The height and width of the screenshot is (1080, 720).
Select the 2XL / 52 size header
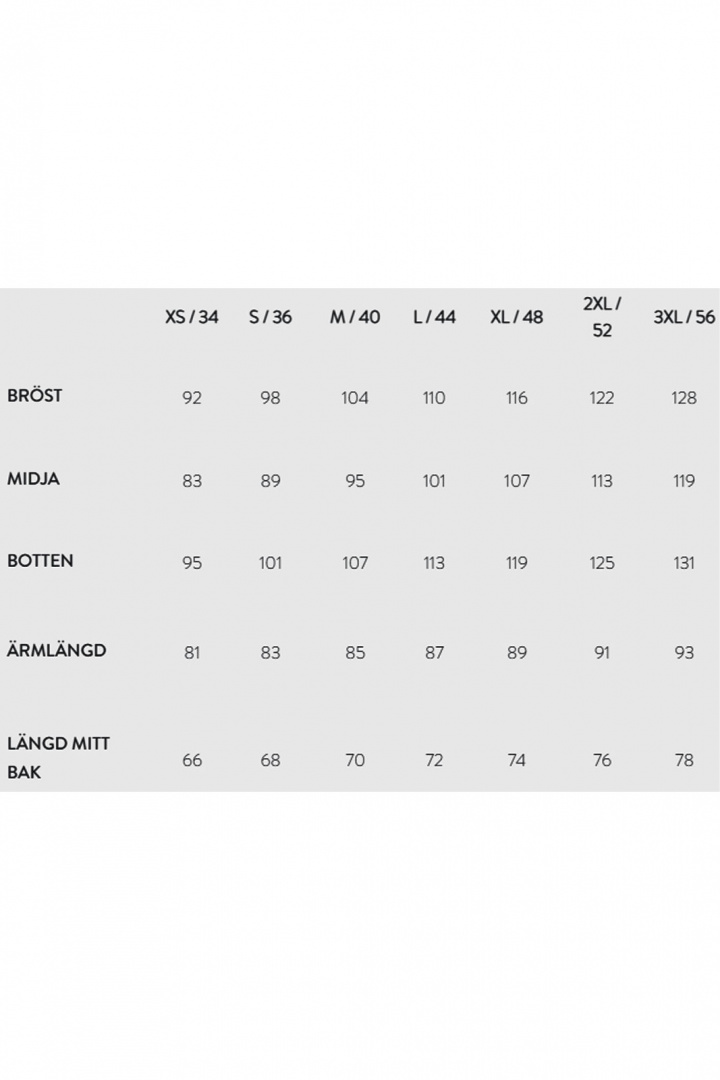click(602, 316)
